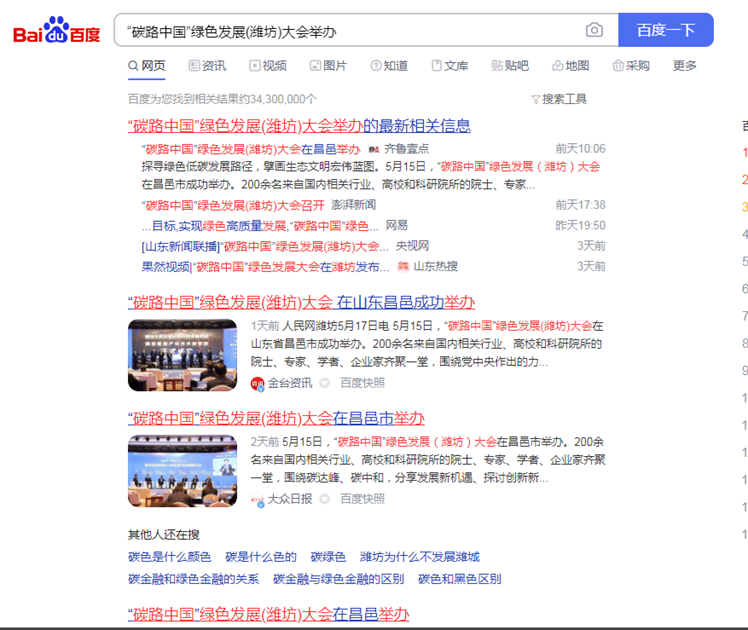Click the 前天17:38 timestamp
Viewport: 748px width, 630px height.
580,205
